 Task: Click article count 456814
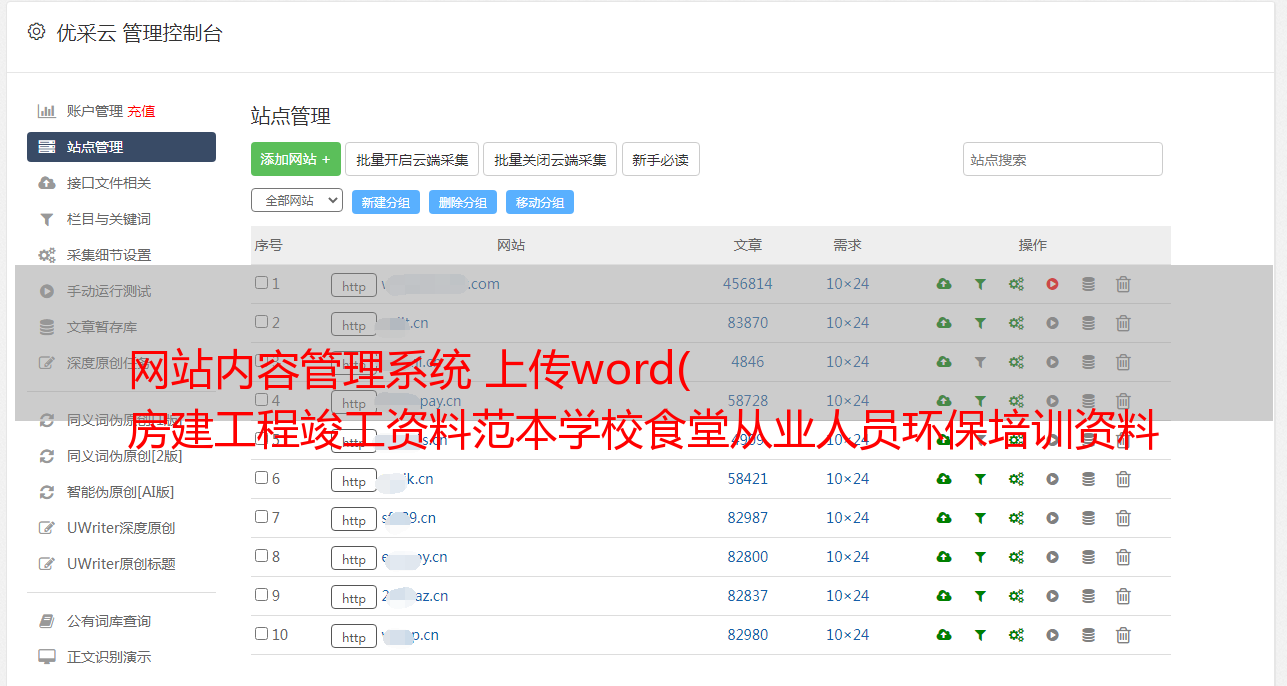pyautogui.click(x=748, y=284)
